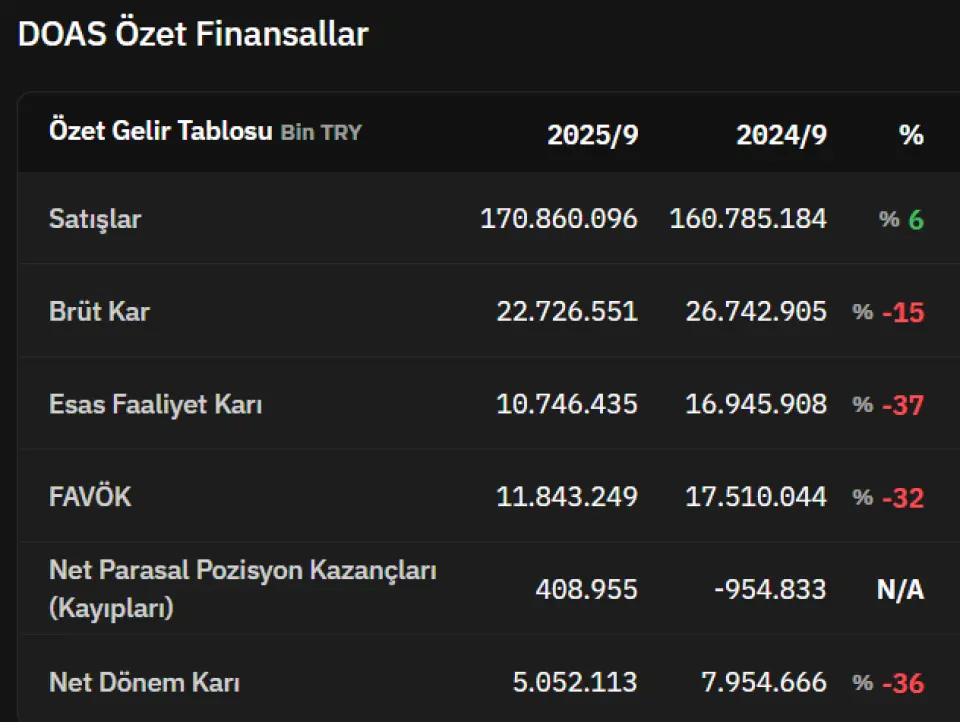Click the Bin TRY unit label
The width and height of the screenshot is (960, 722).
[320, 133]
